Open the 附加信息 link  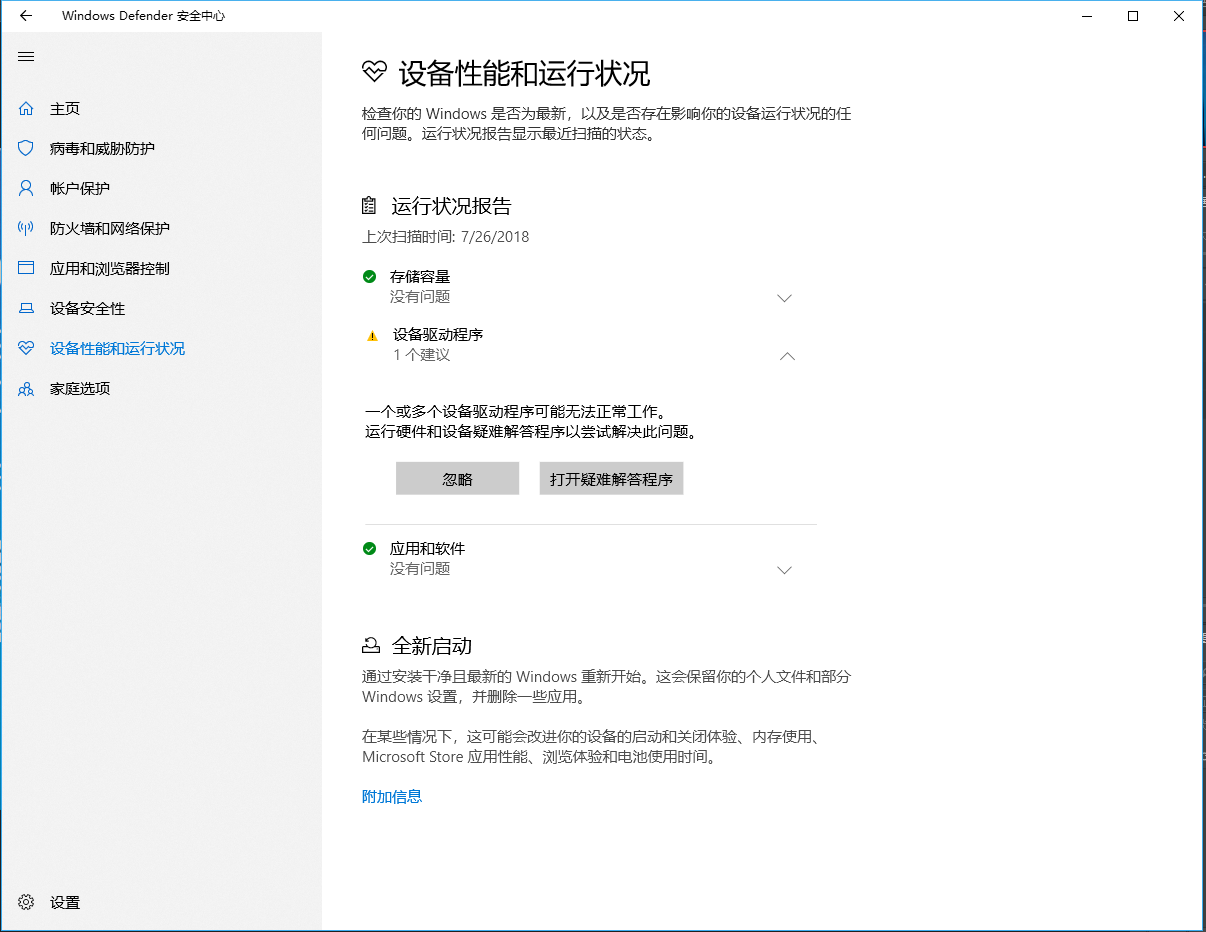(x=391, y=796)
